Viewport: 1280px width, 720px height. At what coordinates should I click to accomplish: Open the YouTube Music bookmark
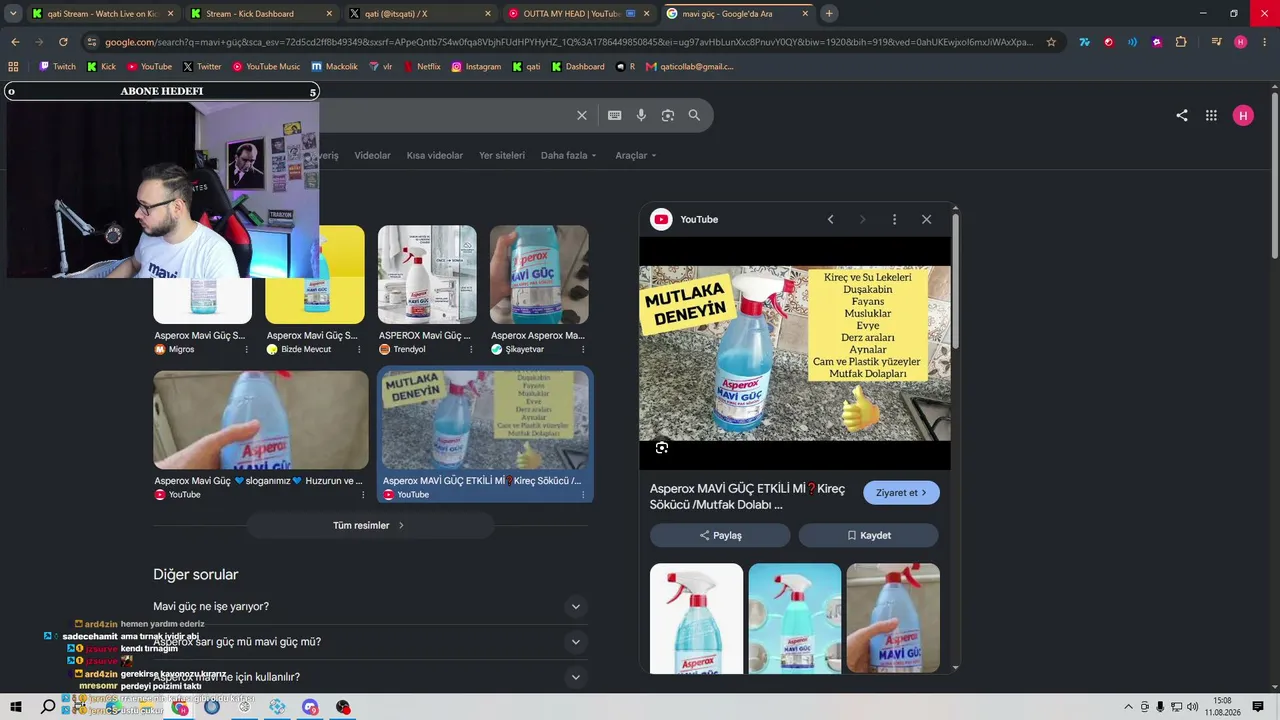click(x=266, y=67)
